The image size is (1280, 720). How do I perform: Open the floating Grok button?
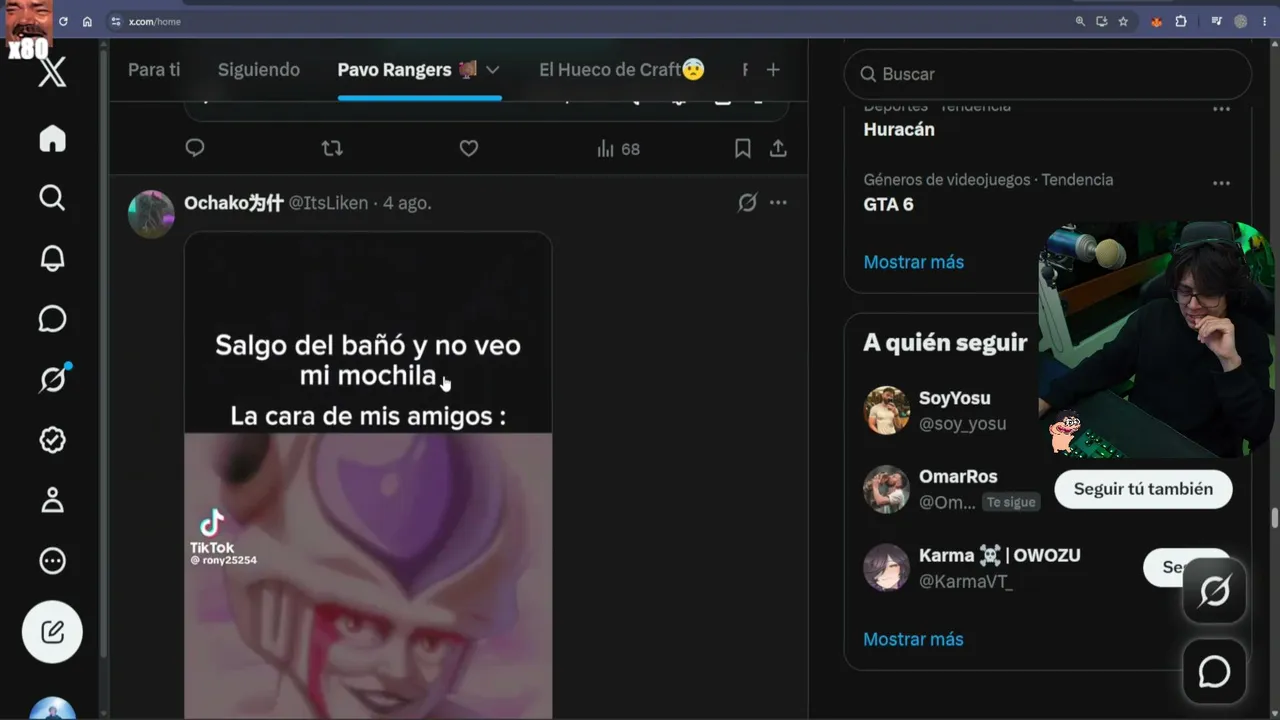click(1215, 592)
